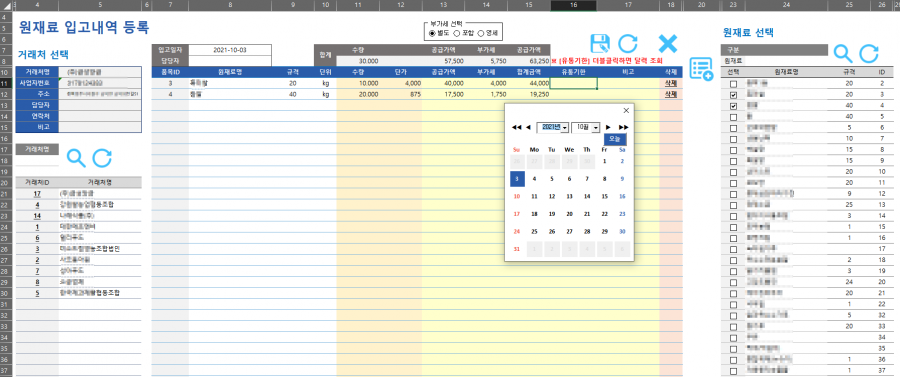Click the 입고일자 field showing 2021-10-03
Image resolution: width=900 pixels, height=377 pixels.
click(230, 50)
